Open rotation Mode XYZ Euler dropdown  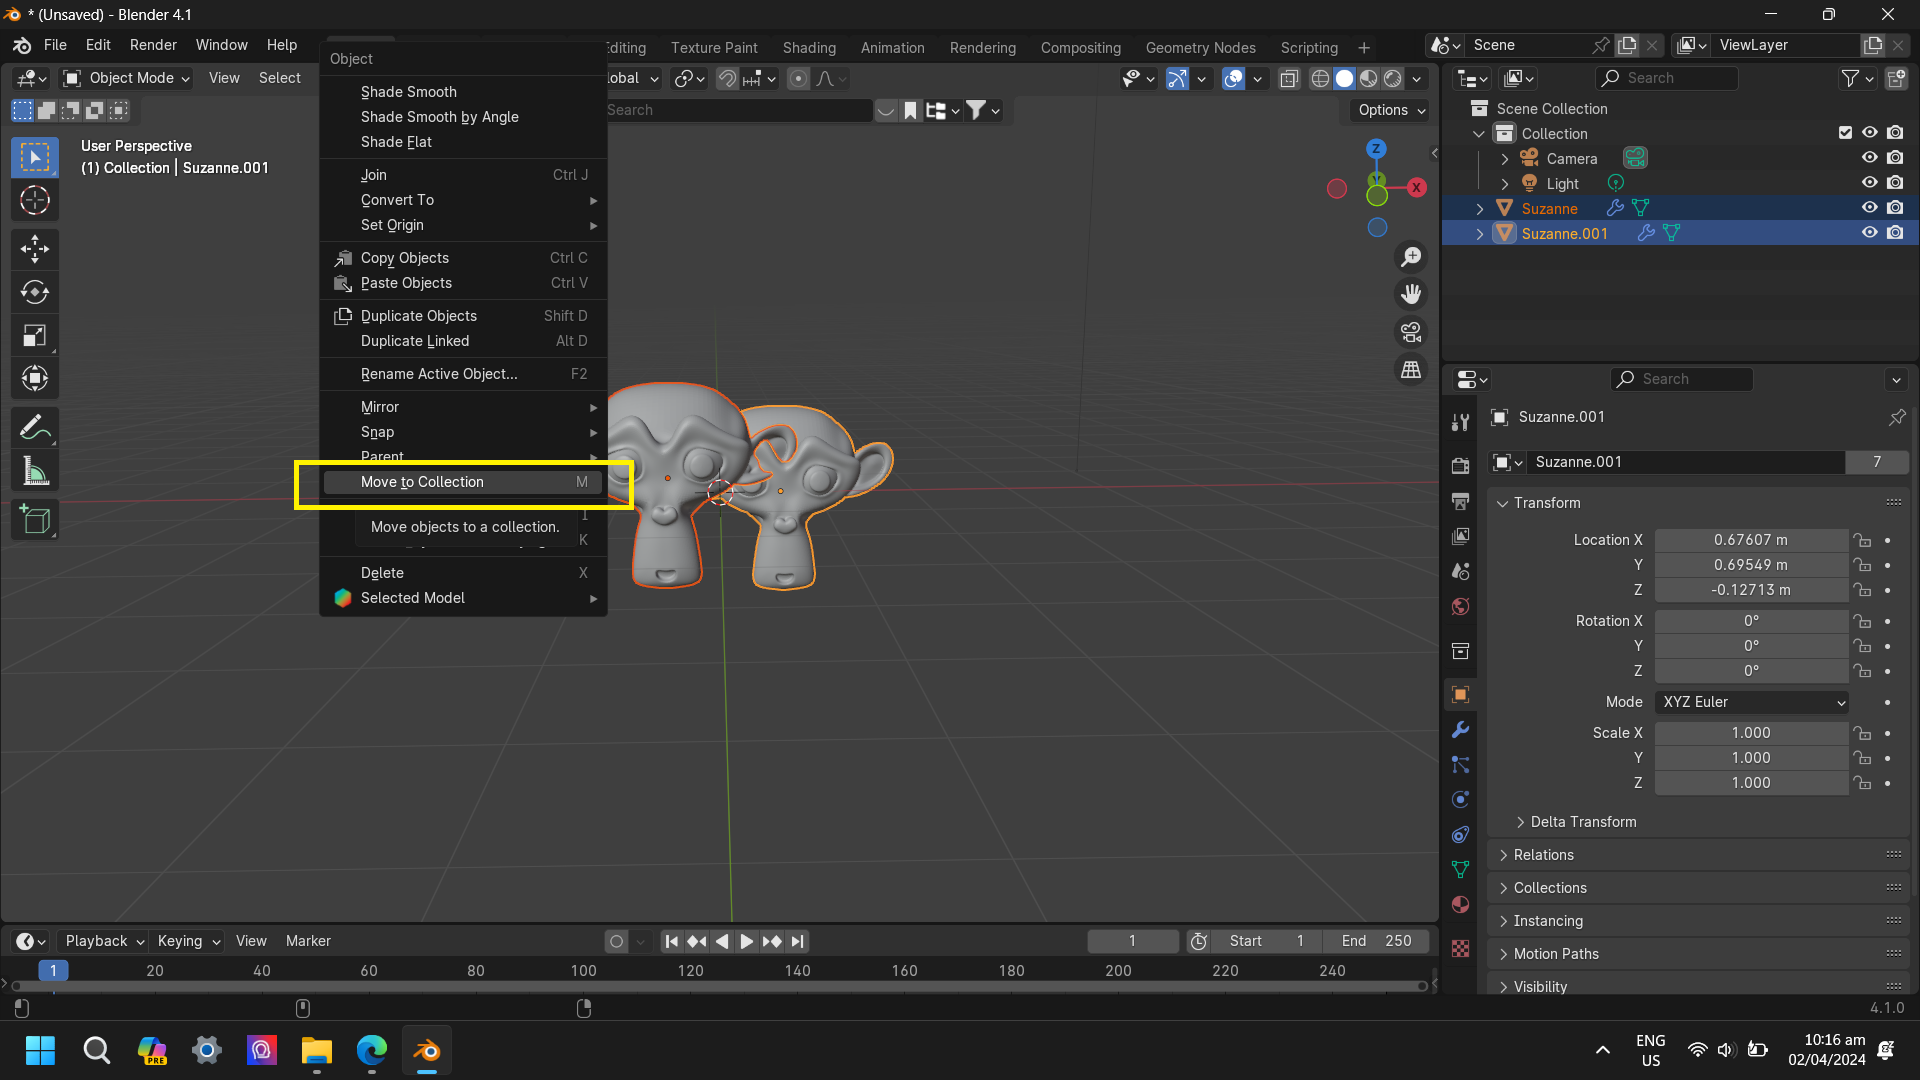(x=1751, y=702)
